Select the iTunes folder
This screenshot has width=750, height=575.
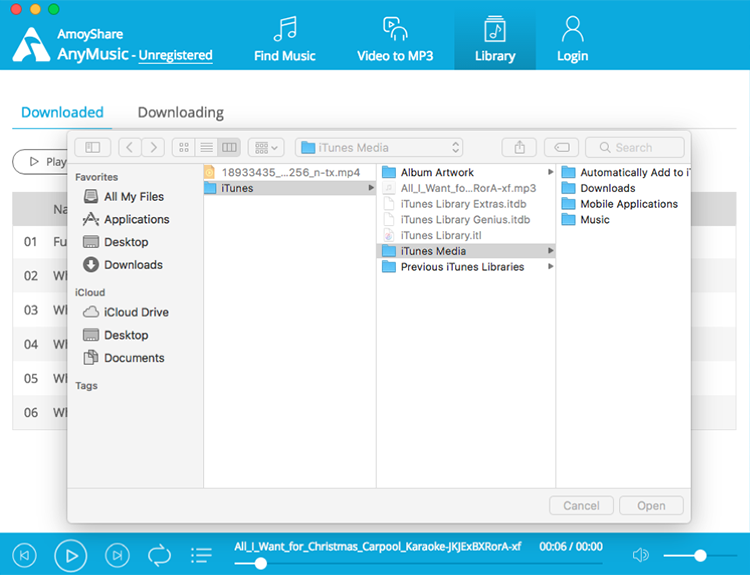289,188
